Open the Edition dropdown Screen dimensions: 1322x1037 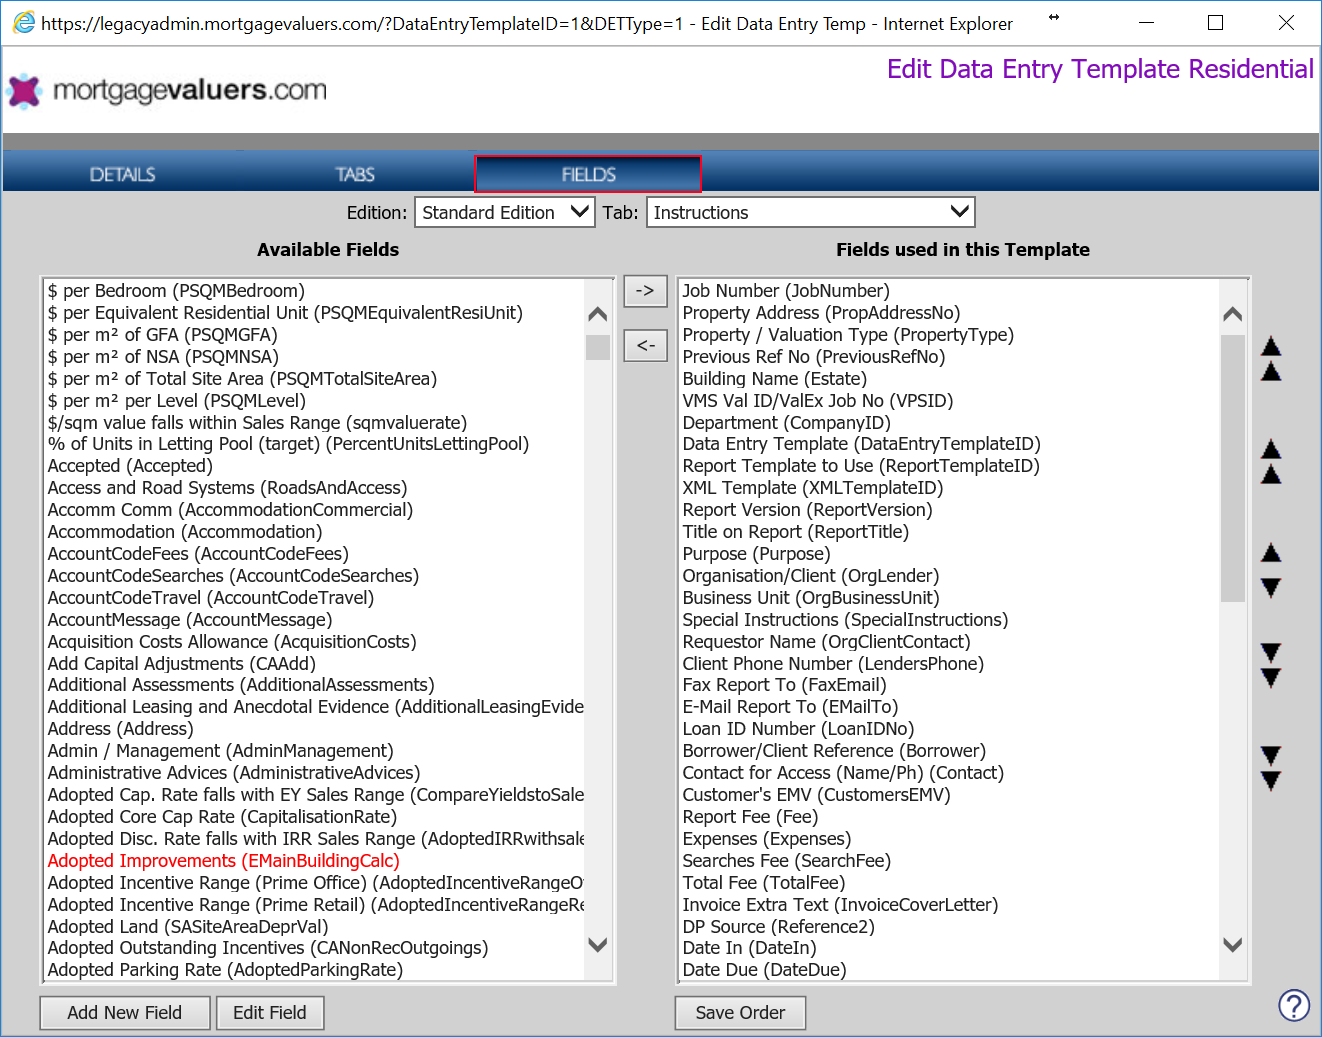(x=505, y=212)
